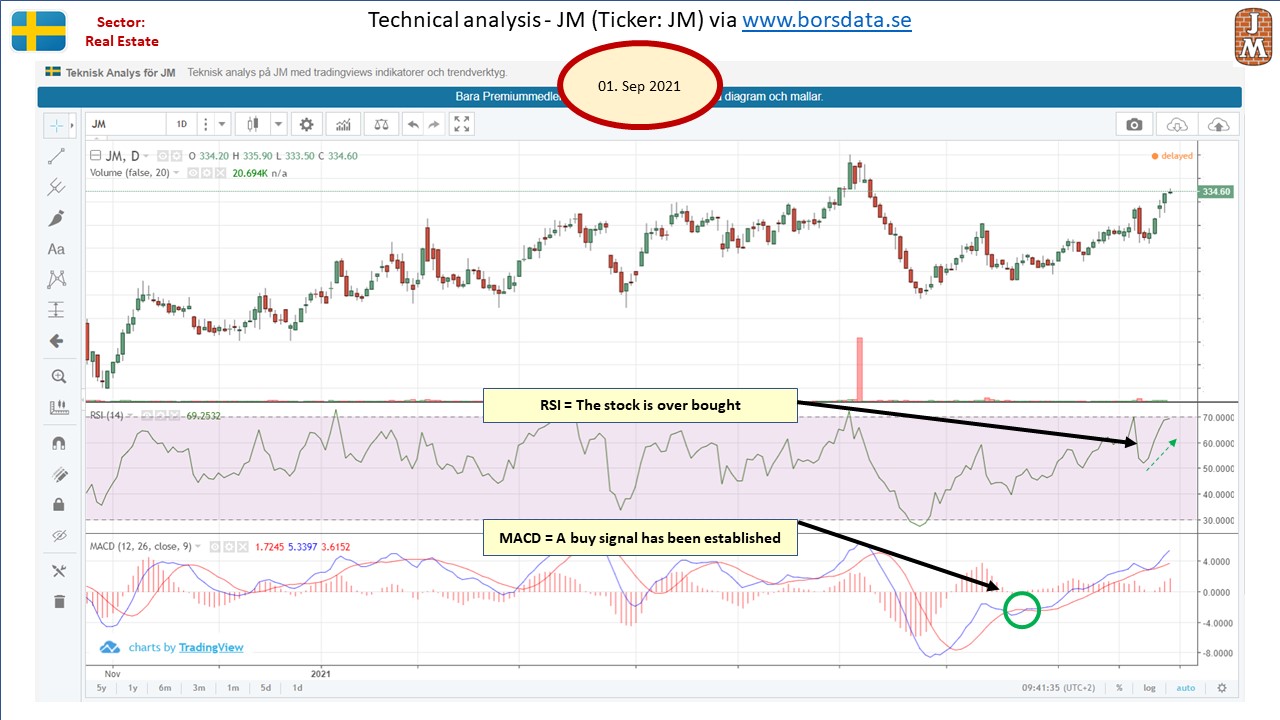Click the redo arrow in toolbar

tap(434, 124)
